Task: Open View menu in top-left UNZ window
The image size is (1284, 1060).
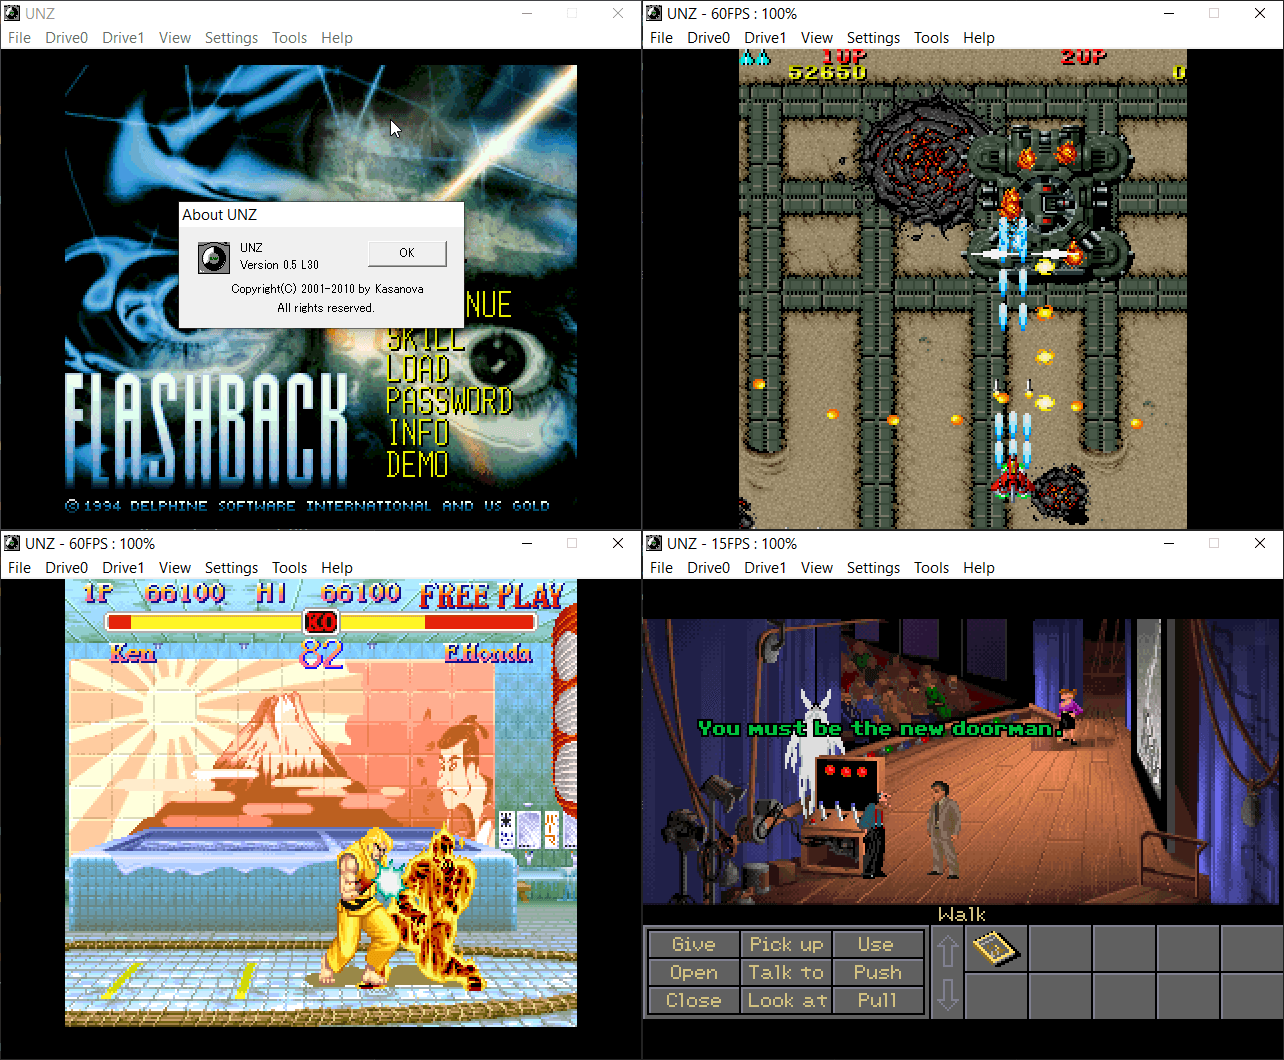Action: pos(174,38)
